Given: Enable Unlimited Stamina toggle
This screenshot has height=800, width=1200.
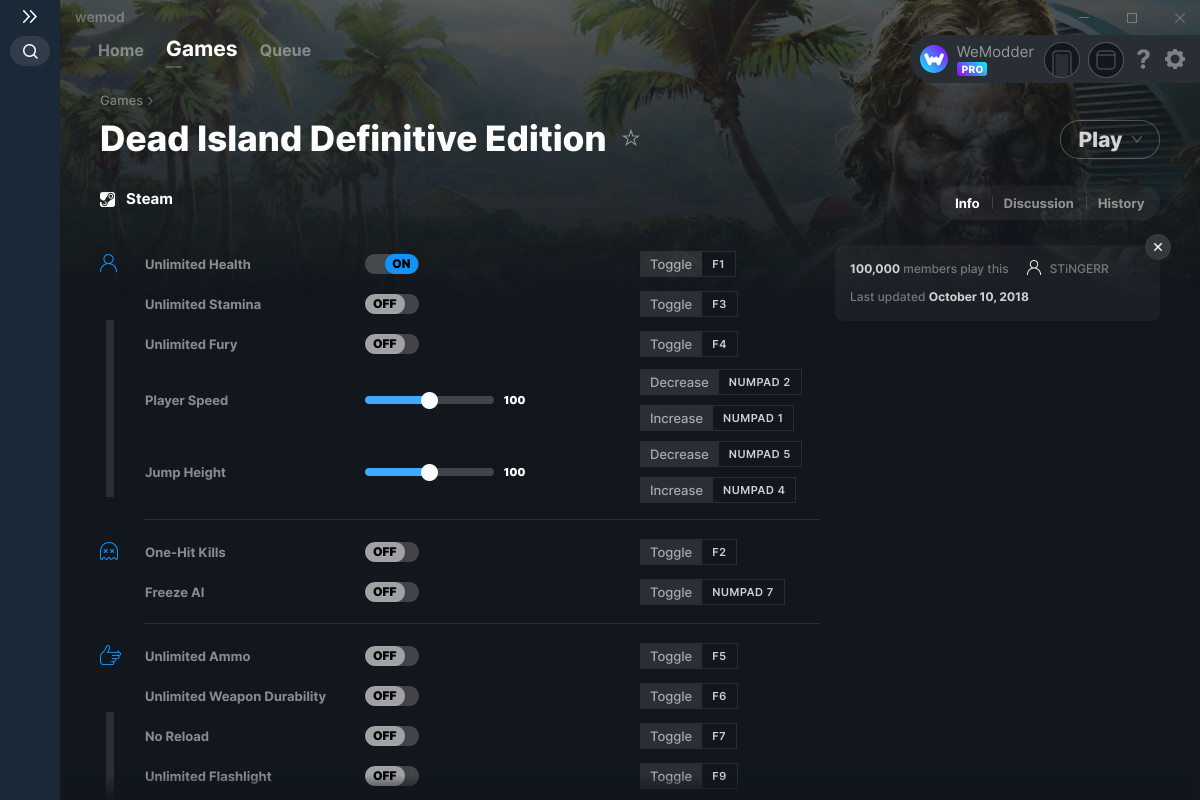Looking at the screenshot, I should (392, 304).
